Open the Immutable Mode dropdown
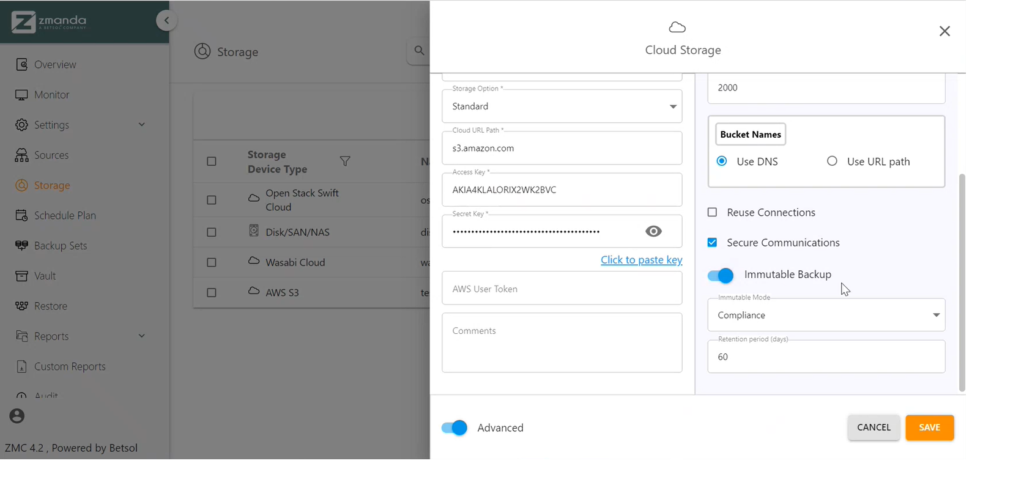The width and height of the screenshot is (1024, 488). tap(826, 315)
